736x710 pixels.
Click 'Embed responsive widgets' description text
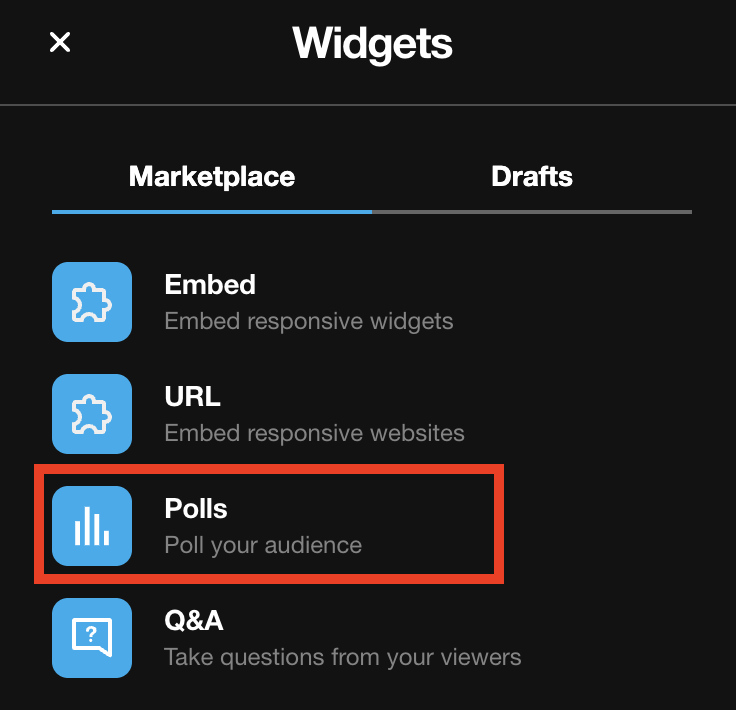(309, 321)
